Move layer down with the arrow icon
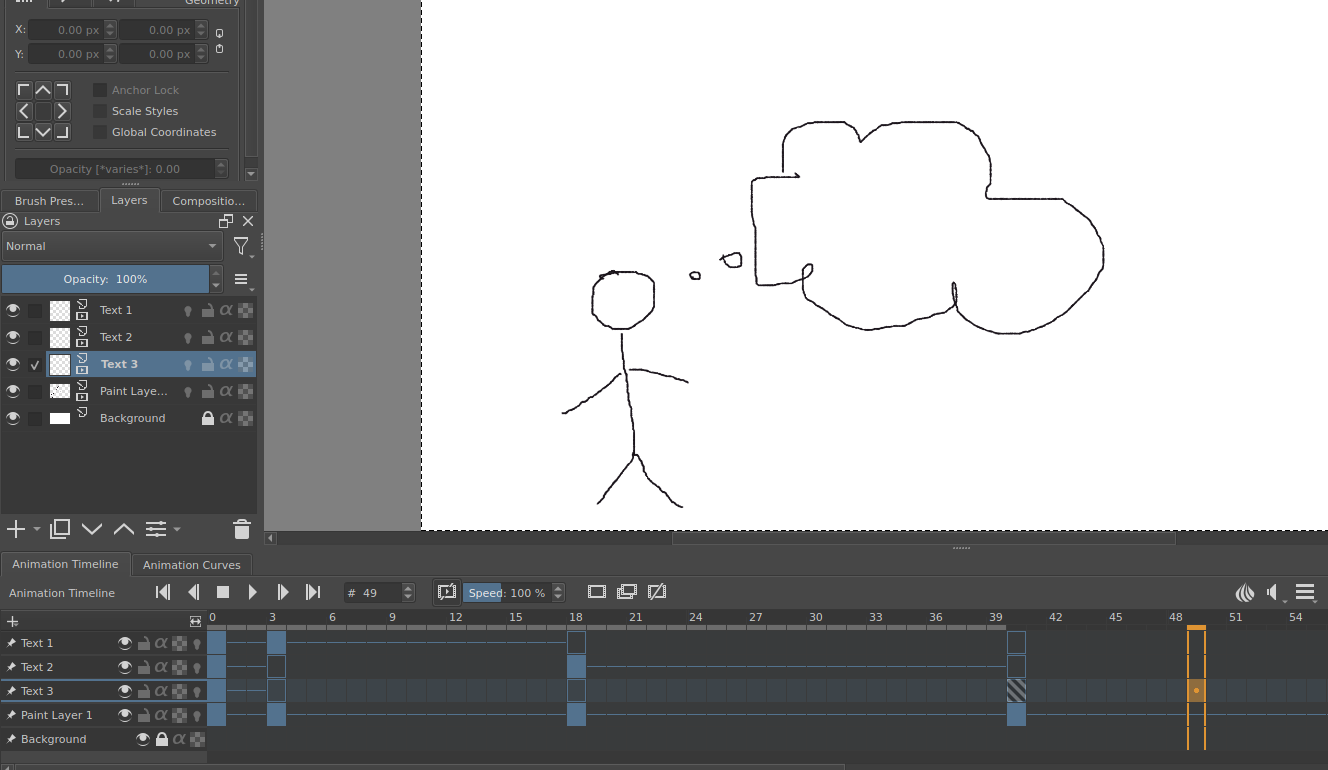The height and width of the screenshot is (770, 1328). [92, 529]
